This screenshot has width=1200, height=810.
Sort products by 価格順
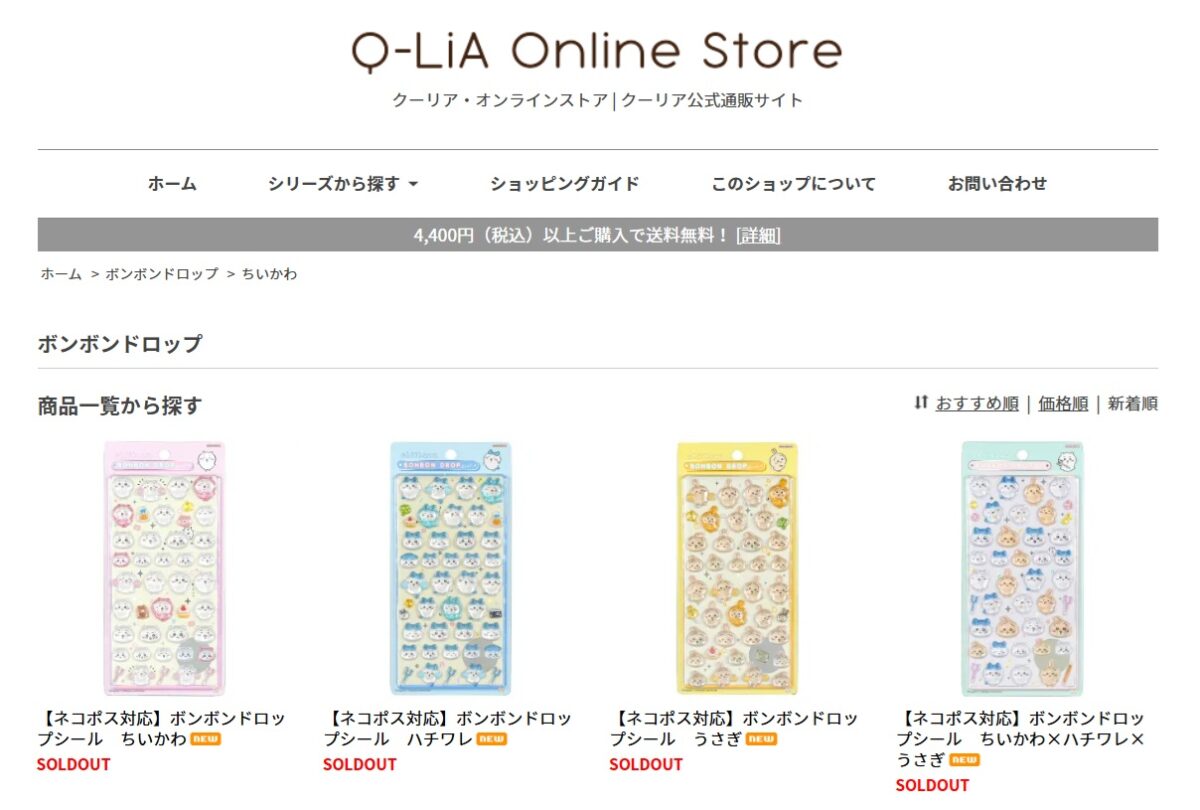pyautogui.click(x=1063, y=404)
